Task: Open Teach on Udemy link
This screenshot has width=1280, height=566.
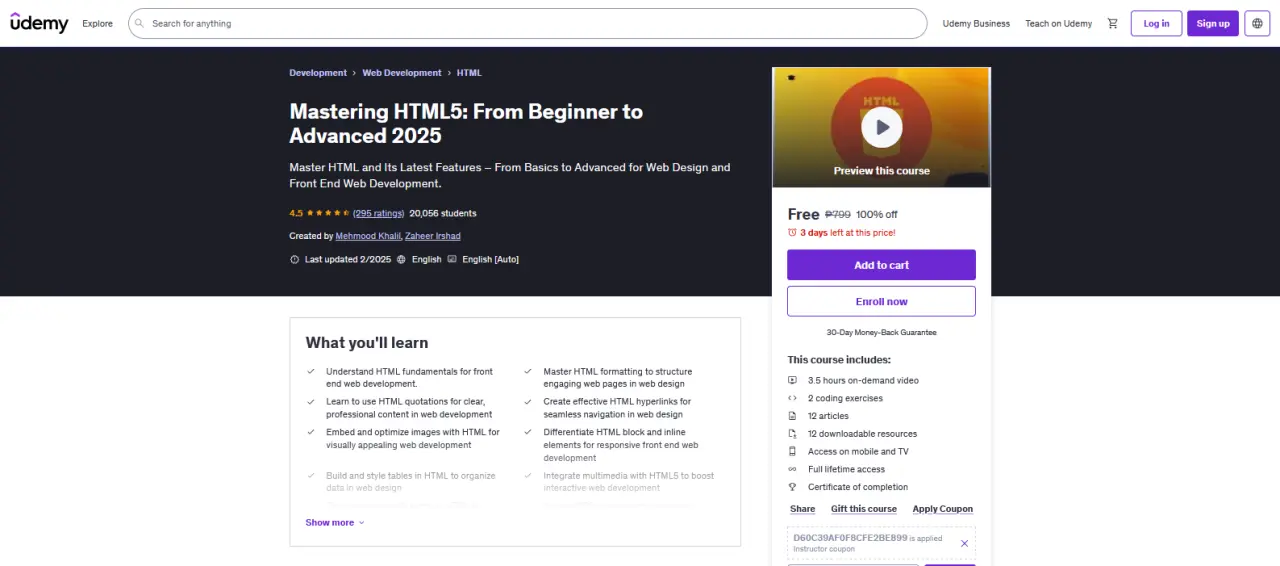Action: tap(1058, 23)
